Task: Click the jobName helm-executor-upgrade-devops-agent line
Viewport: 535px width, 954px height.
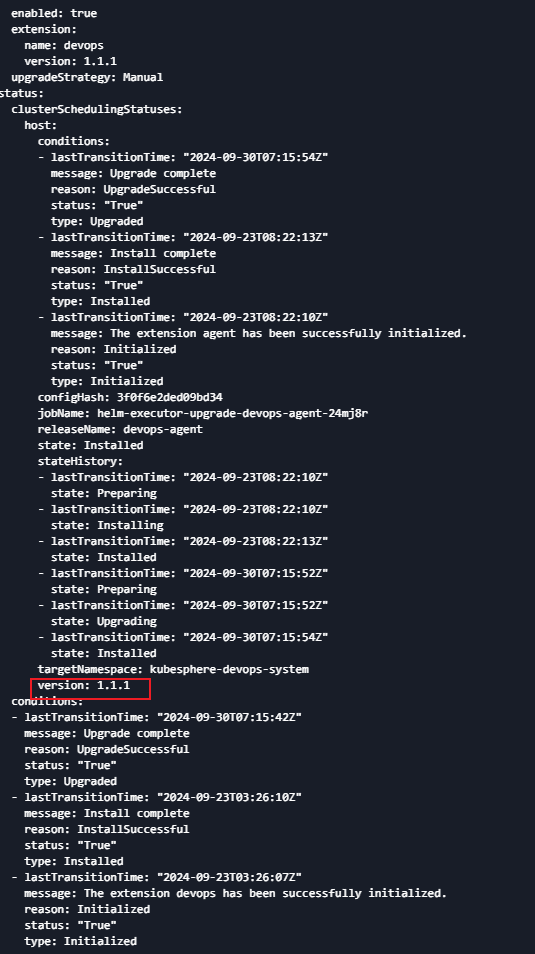Action: [x=203, y=413]
